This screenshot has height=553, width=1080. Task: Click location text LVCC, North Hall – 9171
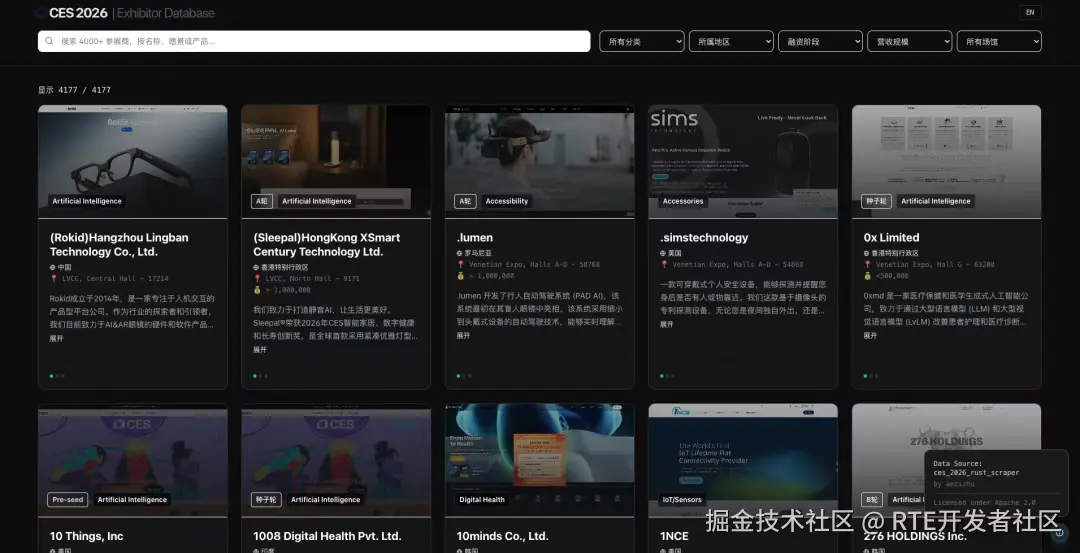(x=311, y=278)
